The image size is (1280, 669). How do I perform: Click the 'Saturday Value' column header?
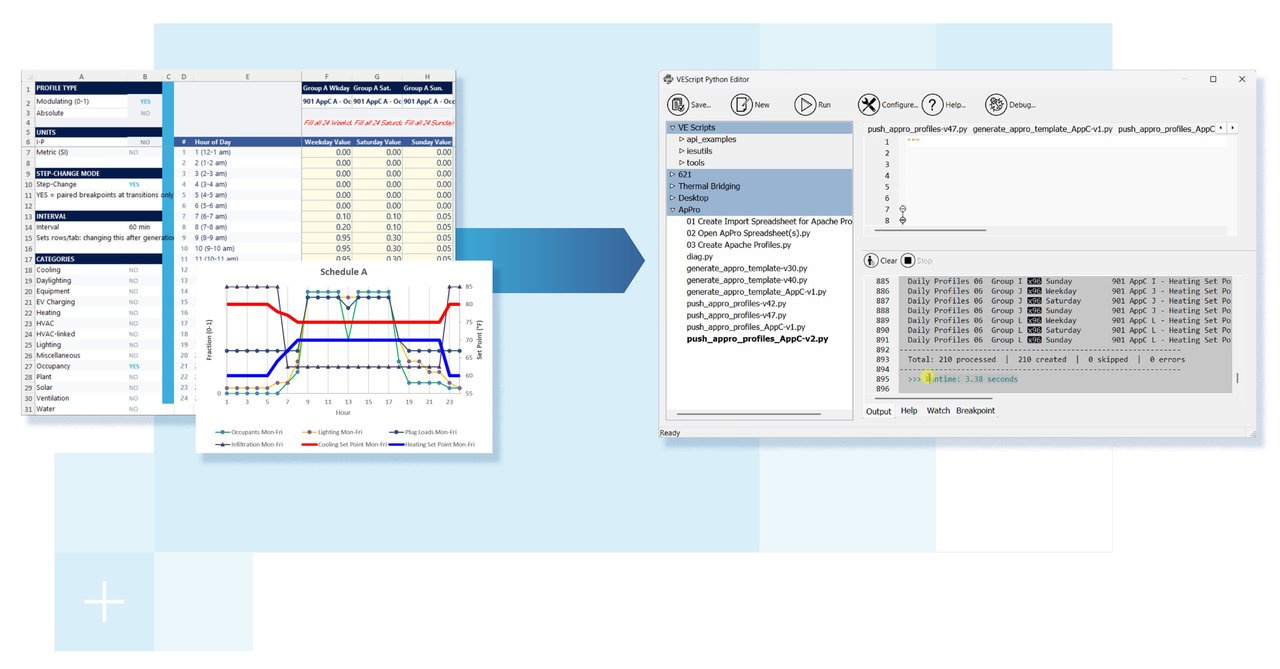[x=377, y=142]
